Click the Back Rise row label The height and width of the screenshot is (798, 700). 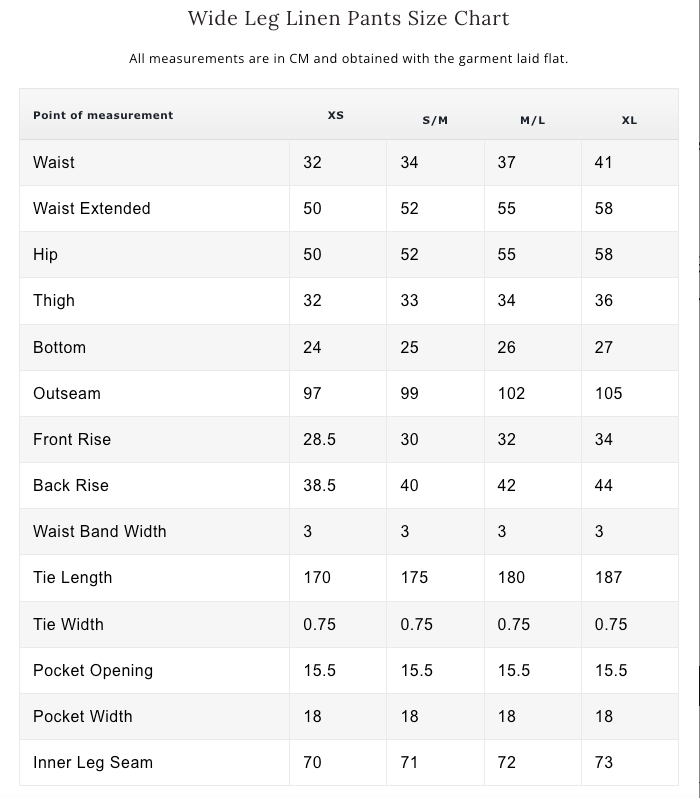point(71,486)
